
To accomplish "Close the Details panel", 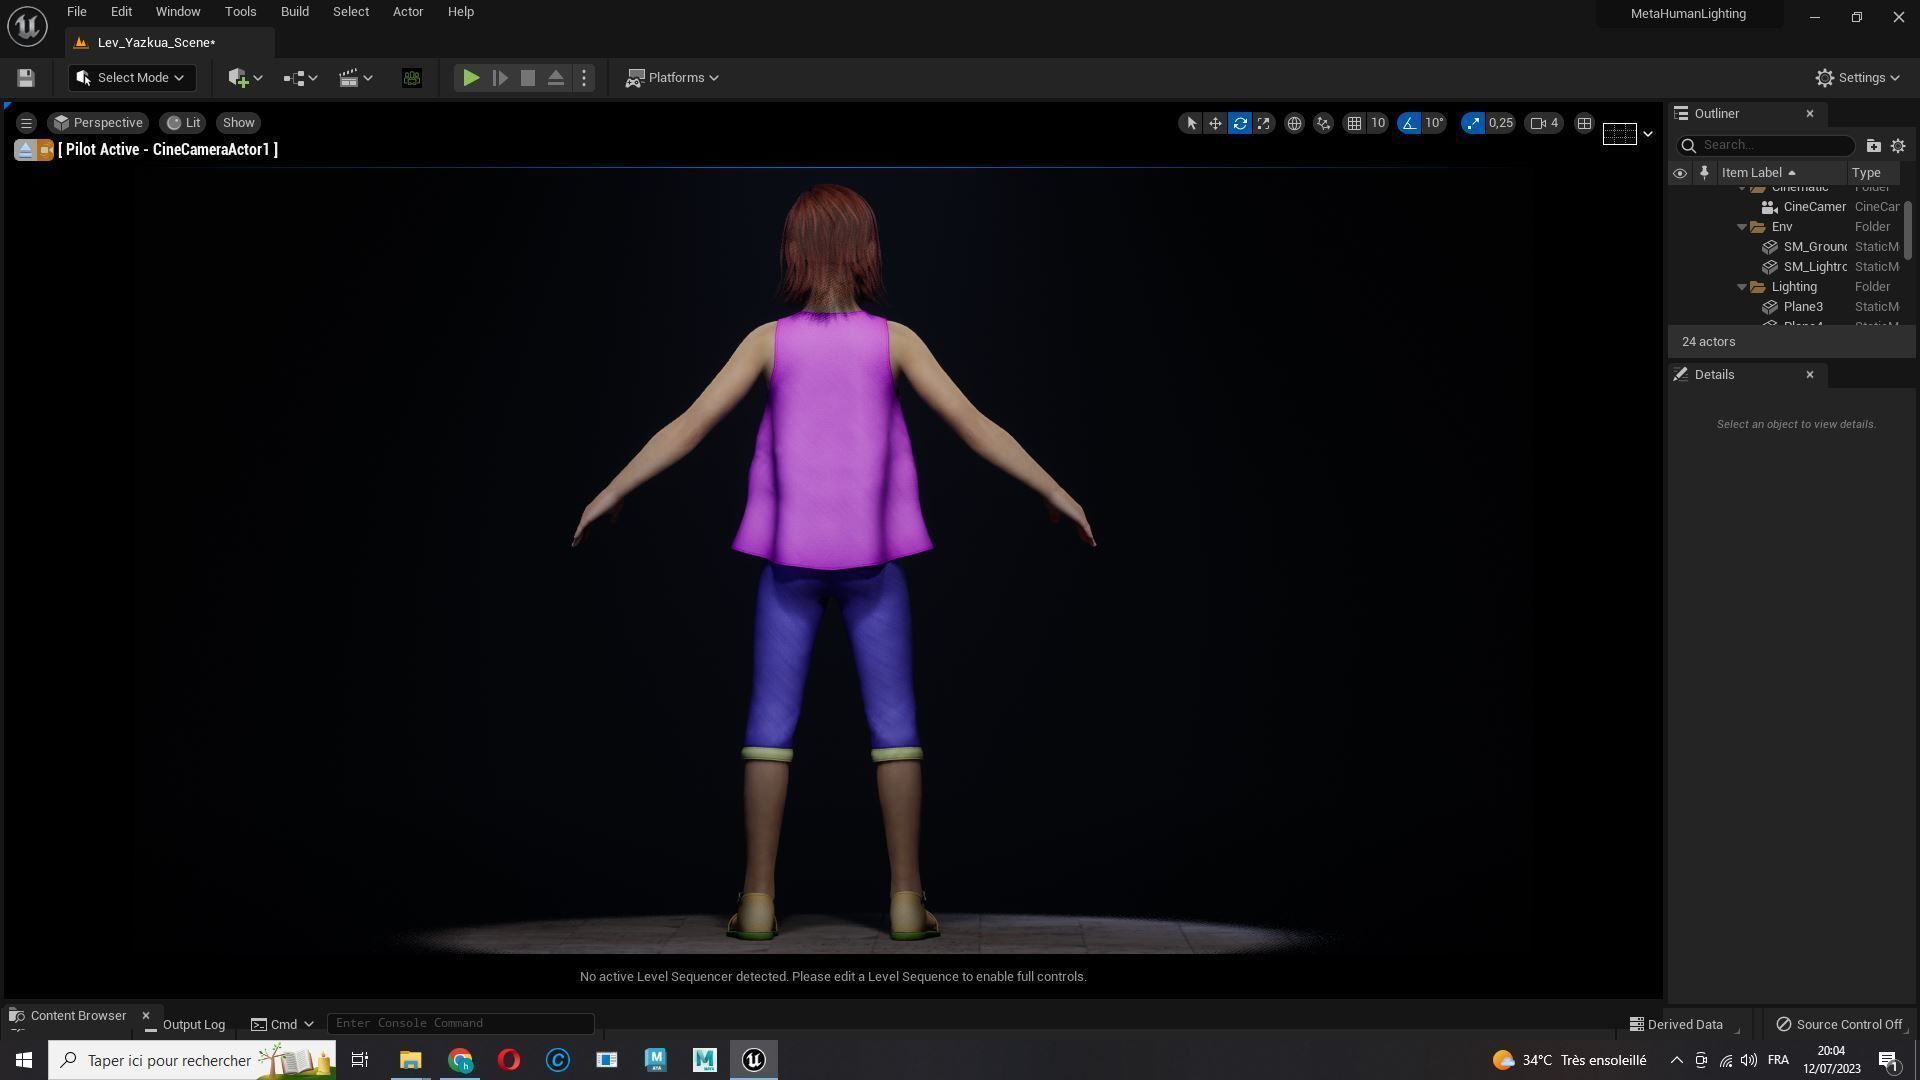I will (1809, 375).
